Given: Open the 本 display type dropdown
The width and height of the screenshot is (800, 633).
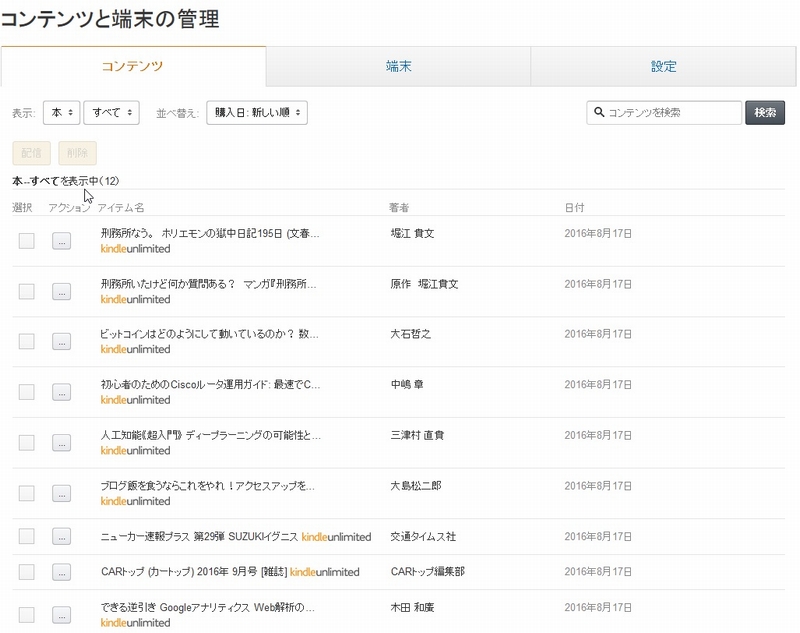Looking at the screenshot, I should pos(62,112).
